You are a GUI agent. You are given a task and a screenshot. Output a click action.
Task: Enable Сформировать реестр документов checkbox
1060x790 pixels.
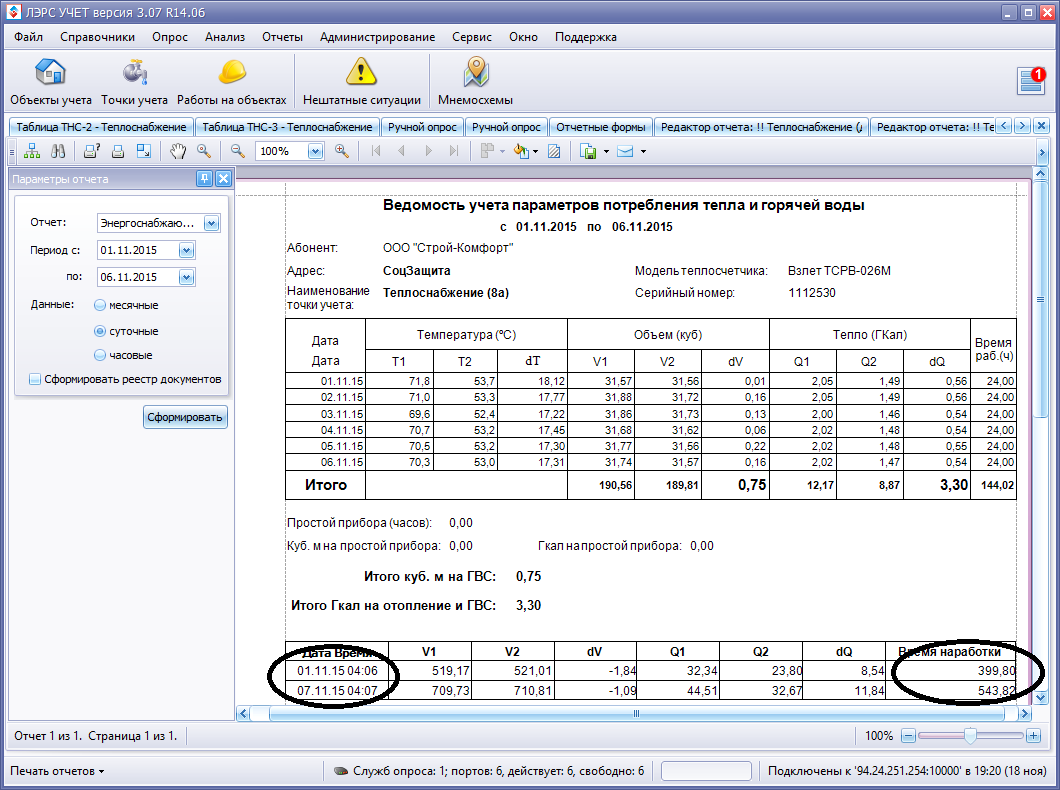[35, 379]
